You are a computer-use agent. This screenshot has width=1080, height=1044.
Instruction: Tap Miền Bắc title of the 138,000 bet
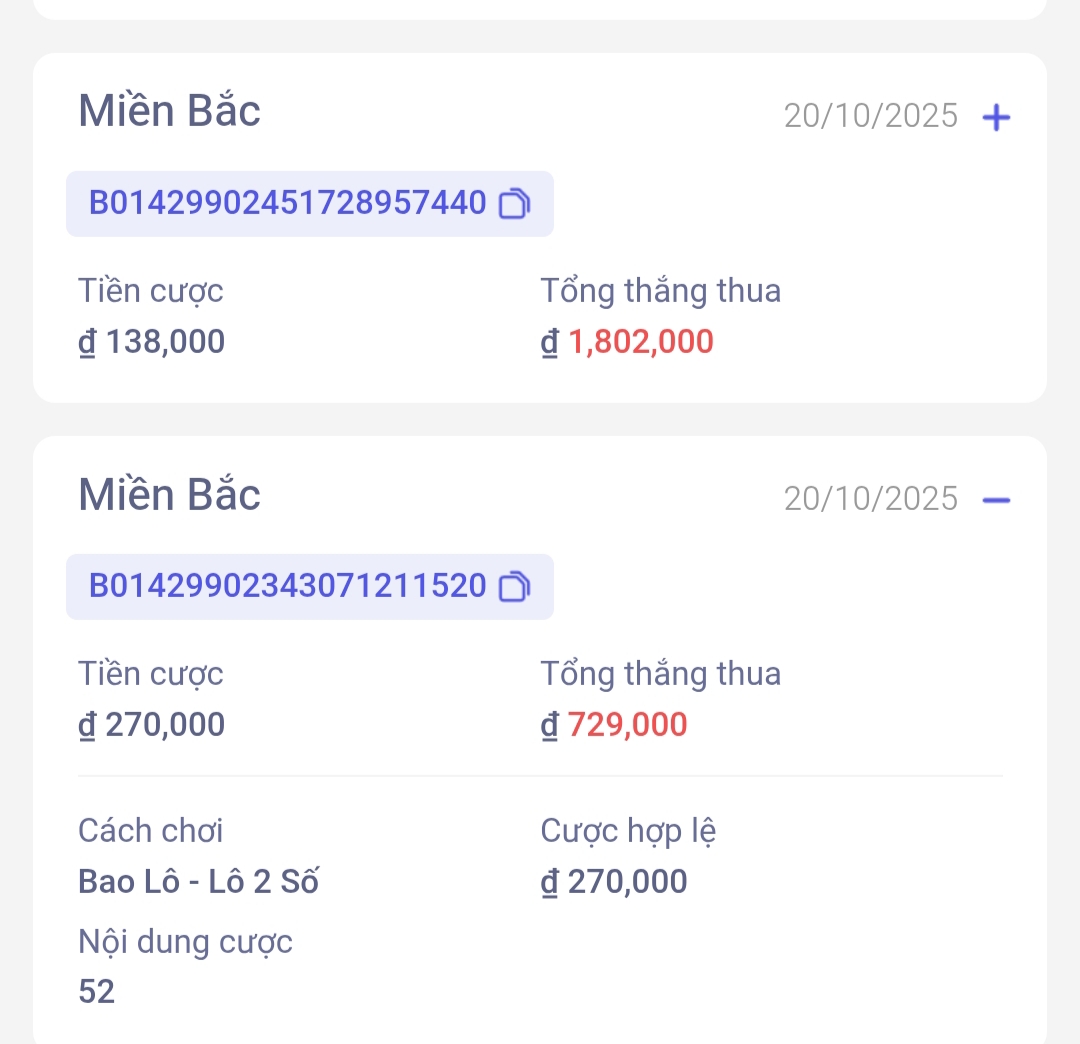[x=170, y=110]
